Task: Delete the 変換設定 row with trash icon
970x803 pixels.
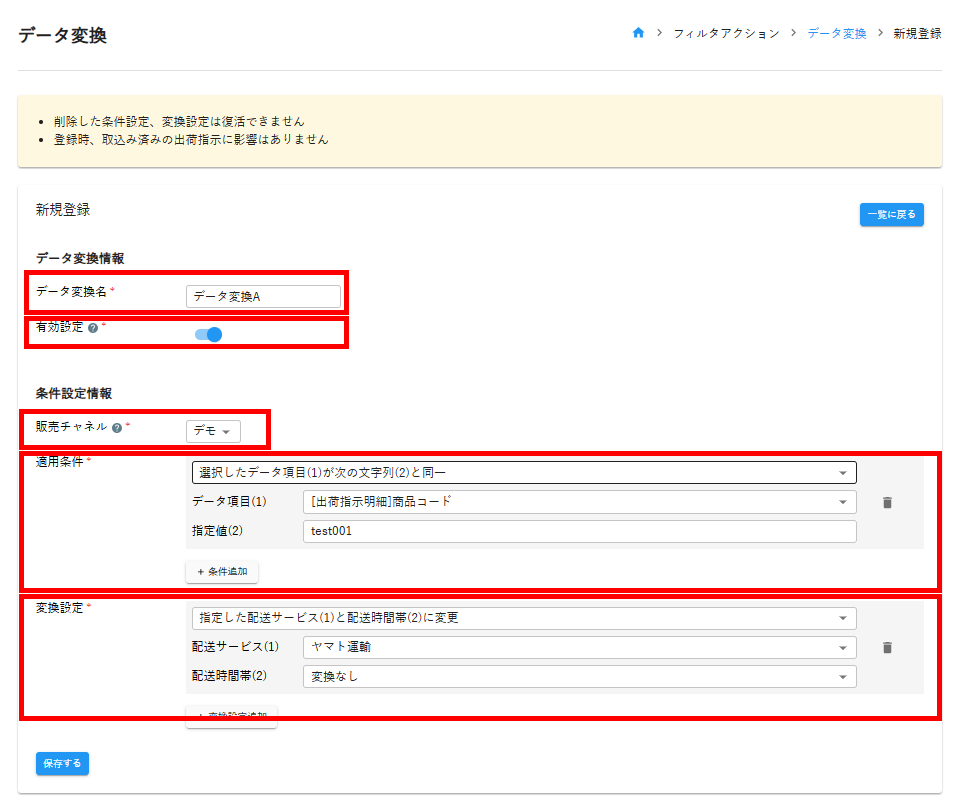Action: [887, 648]
